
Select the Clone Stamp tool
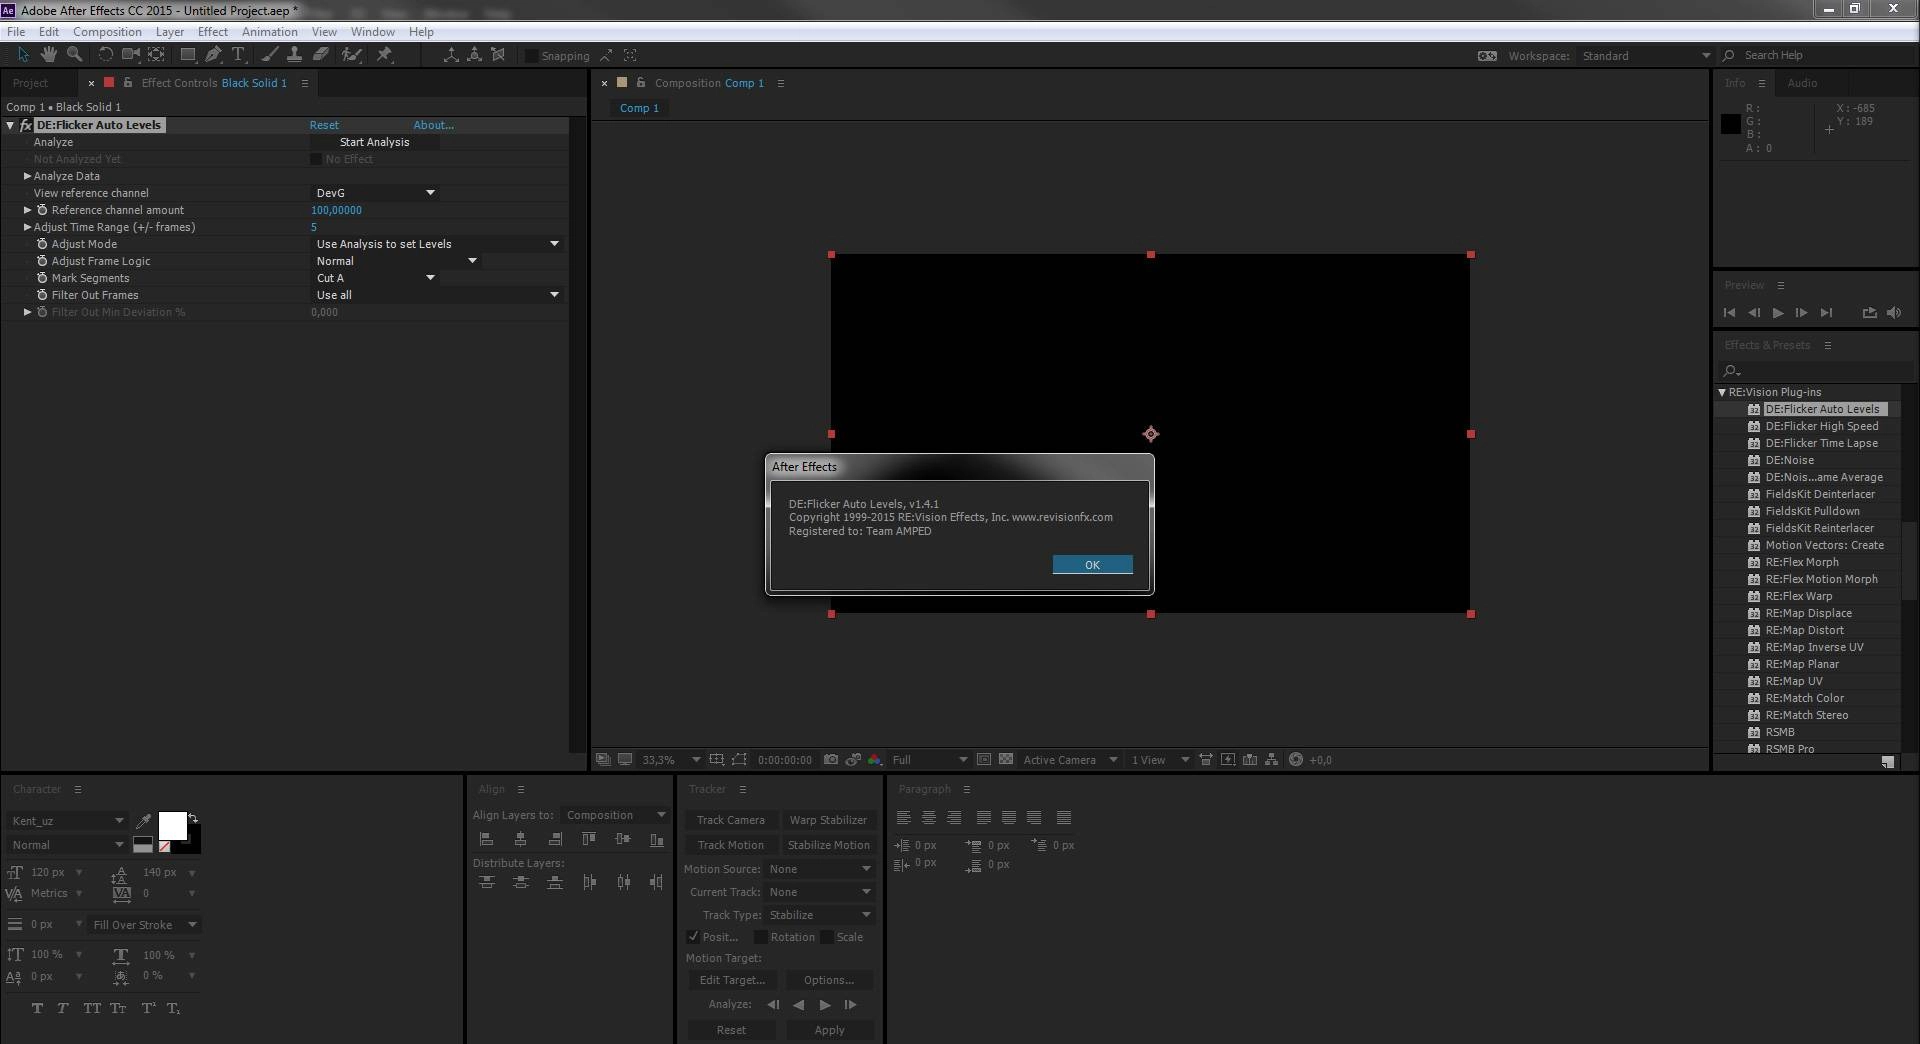pos(294,54)
